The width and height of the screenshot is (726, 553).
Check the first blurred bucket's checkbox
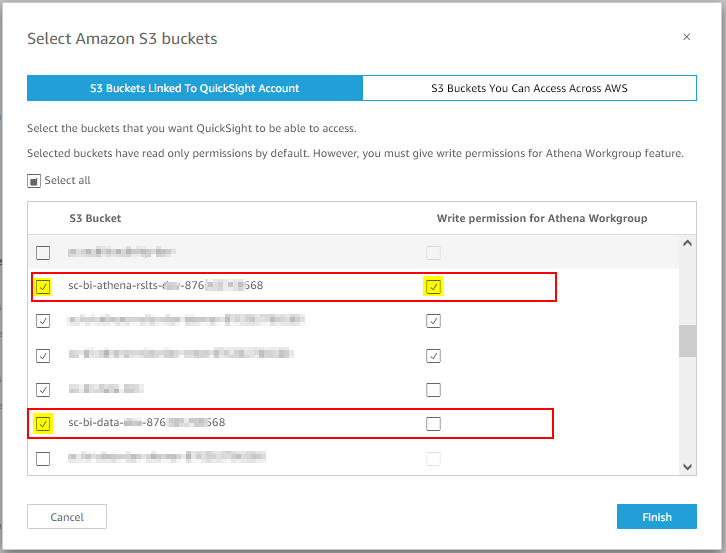point(43,253)
